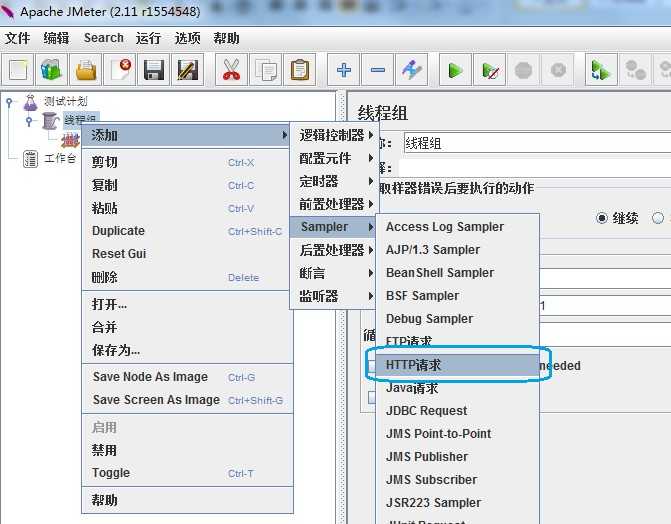Screen dimensions: 671x524
Task: Start the test with the green play icon
Action: tap(455, 69)
